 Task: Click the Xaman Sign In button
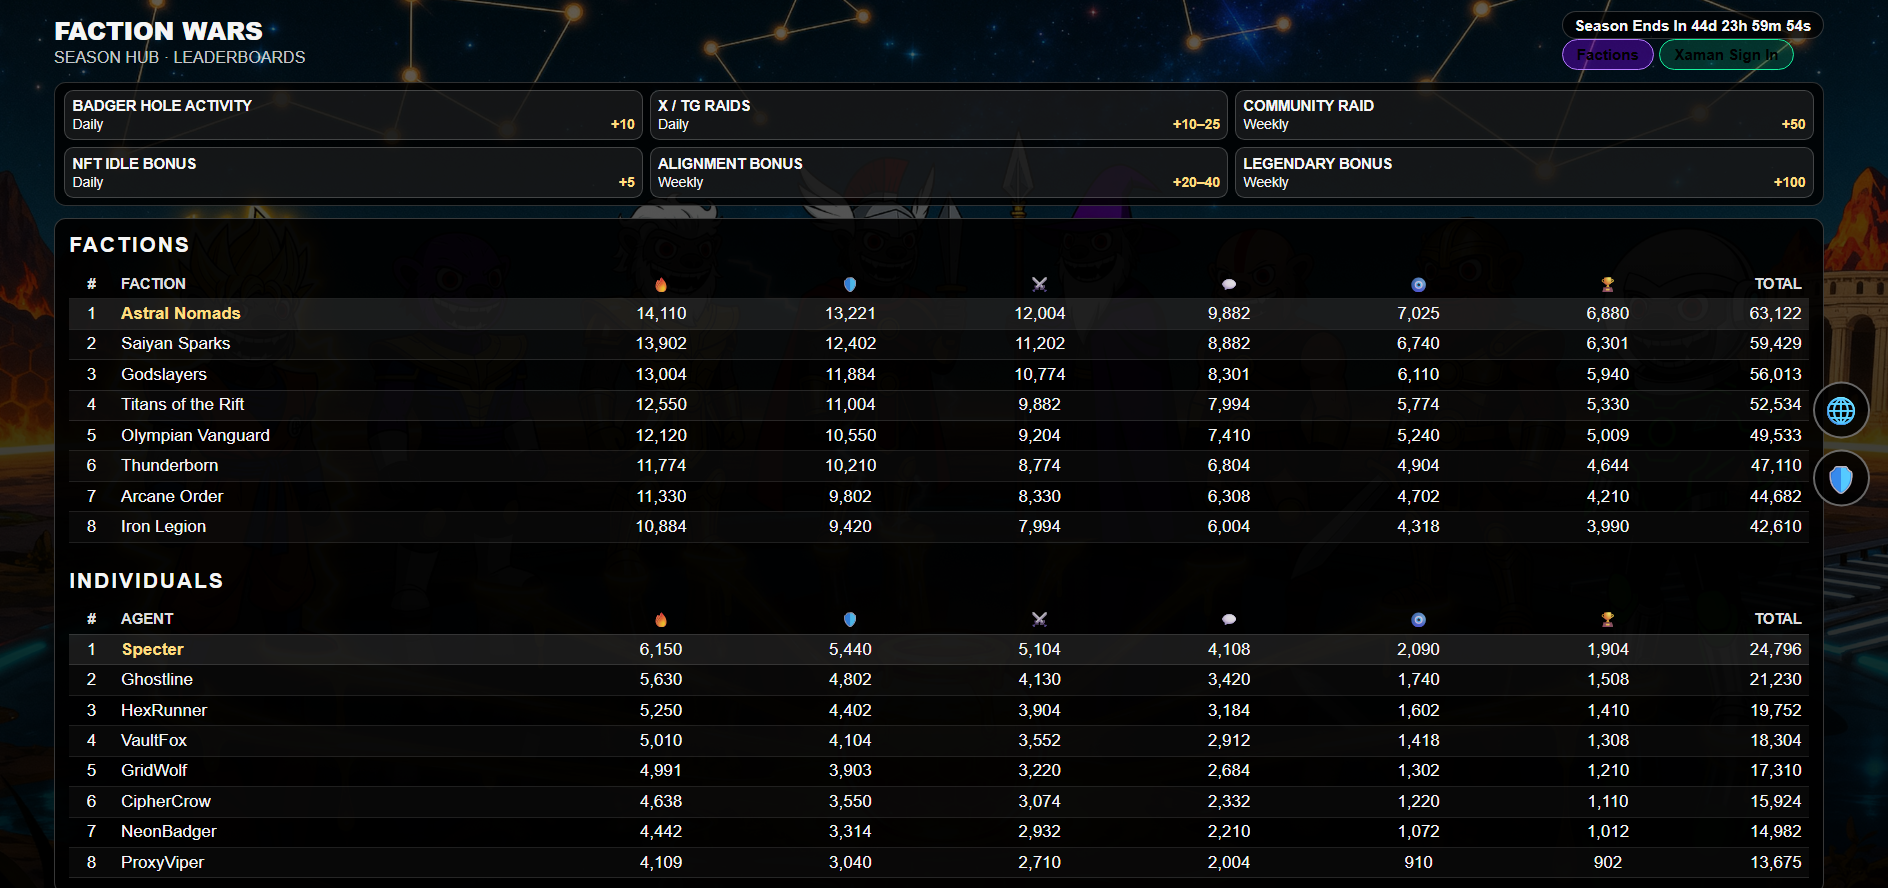(x=1726, y=55)
